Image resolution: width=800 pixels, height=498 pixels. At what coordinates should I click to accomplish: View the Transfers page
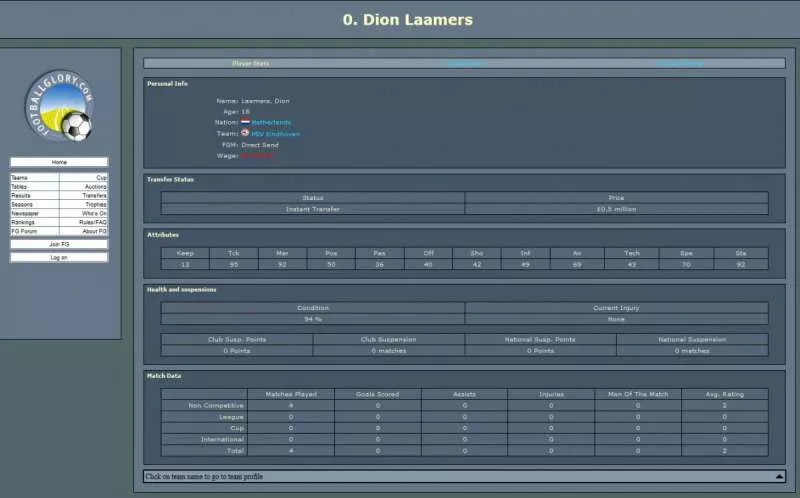[94, 195]
